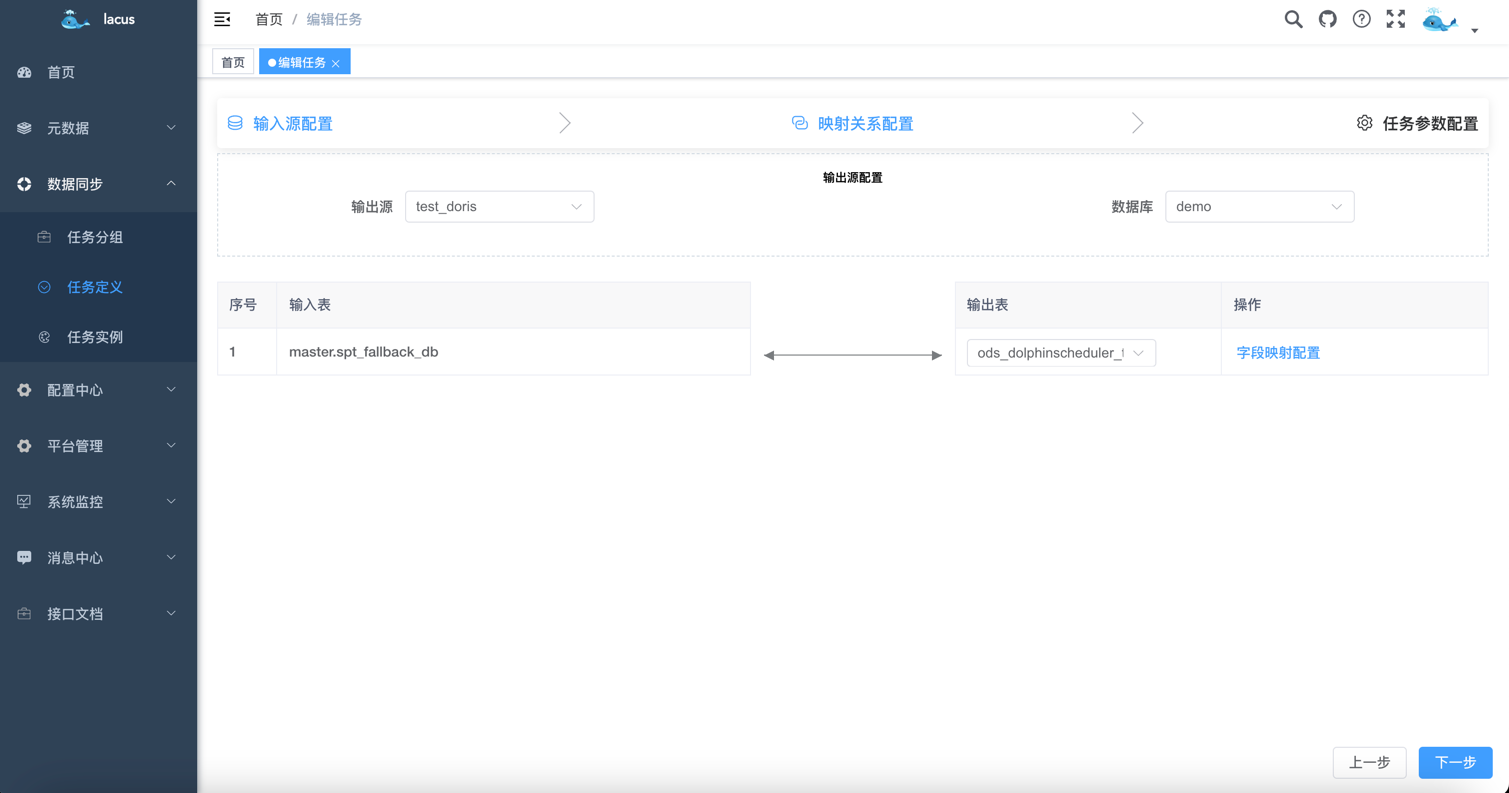Click the 输出表 column header
The height and width of the screenshot is (793, 1509).
(1088, 305)
